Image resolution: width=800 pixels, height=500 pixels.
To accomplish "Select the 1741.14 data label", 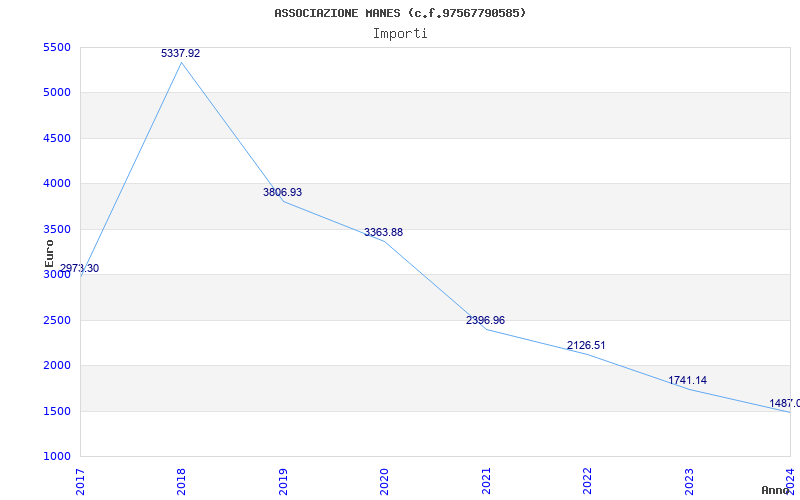I will click(688, 380).
